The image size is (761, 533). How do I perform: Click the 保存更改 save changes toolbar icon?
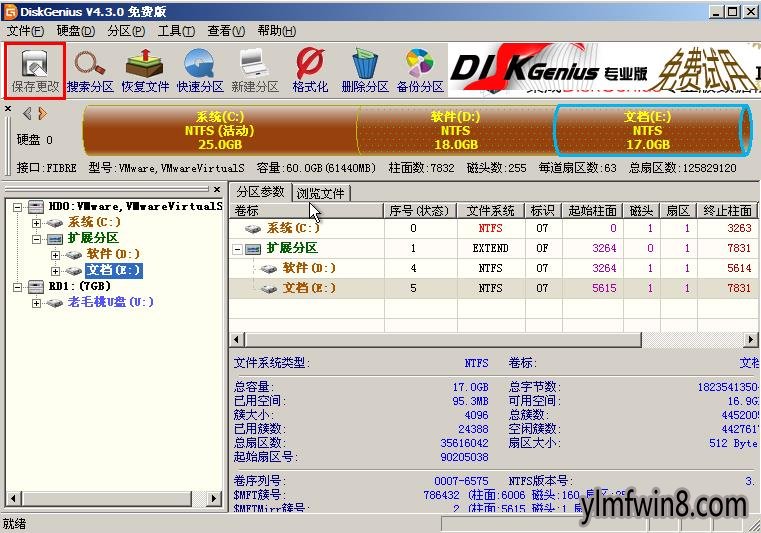(x=35, y=71)
